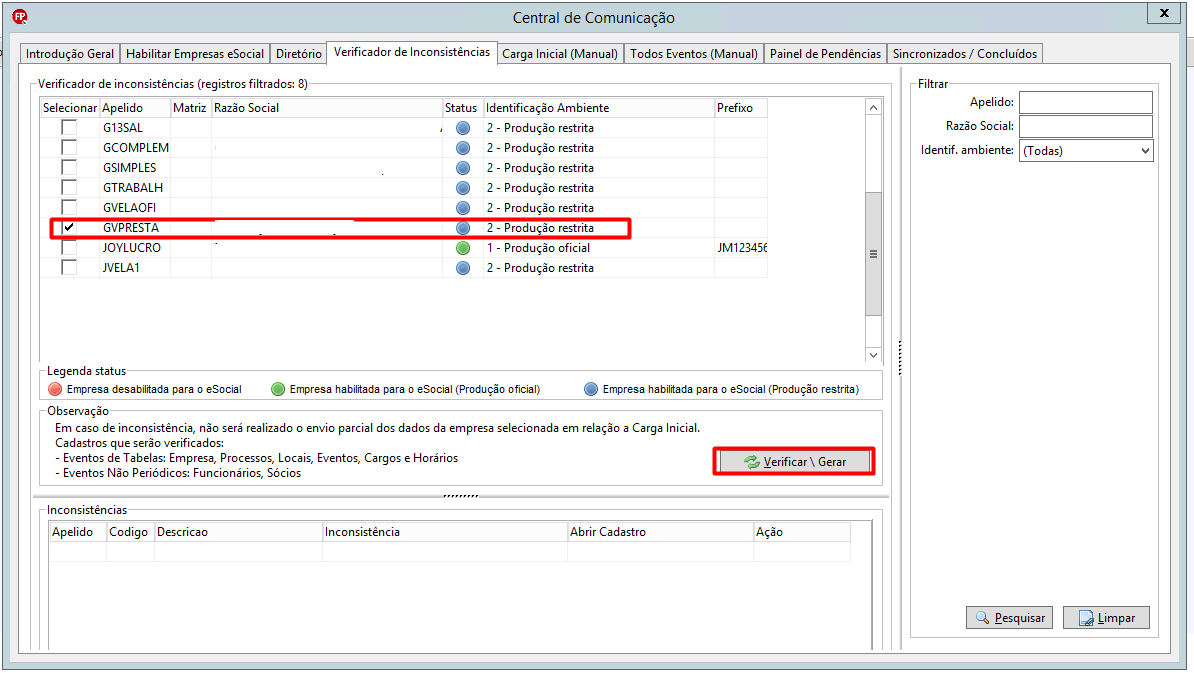The image size is (1194, 673).
Task: Click the Matriz column header
Action: (x=190, y=108)
